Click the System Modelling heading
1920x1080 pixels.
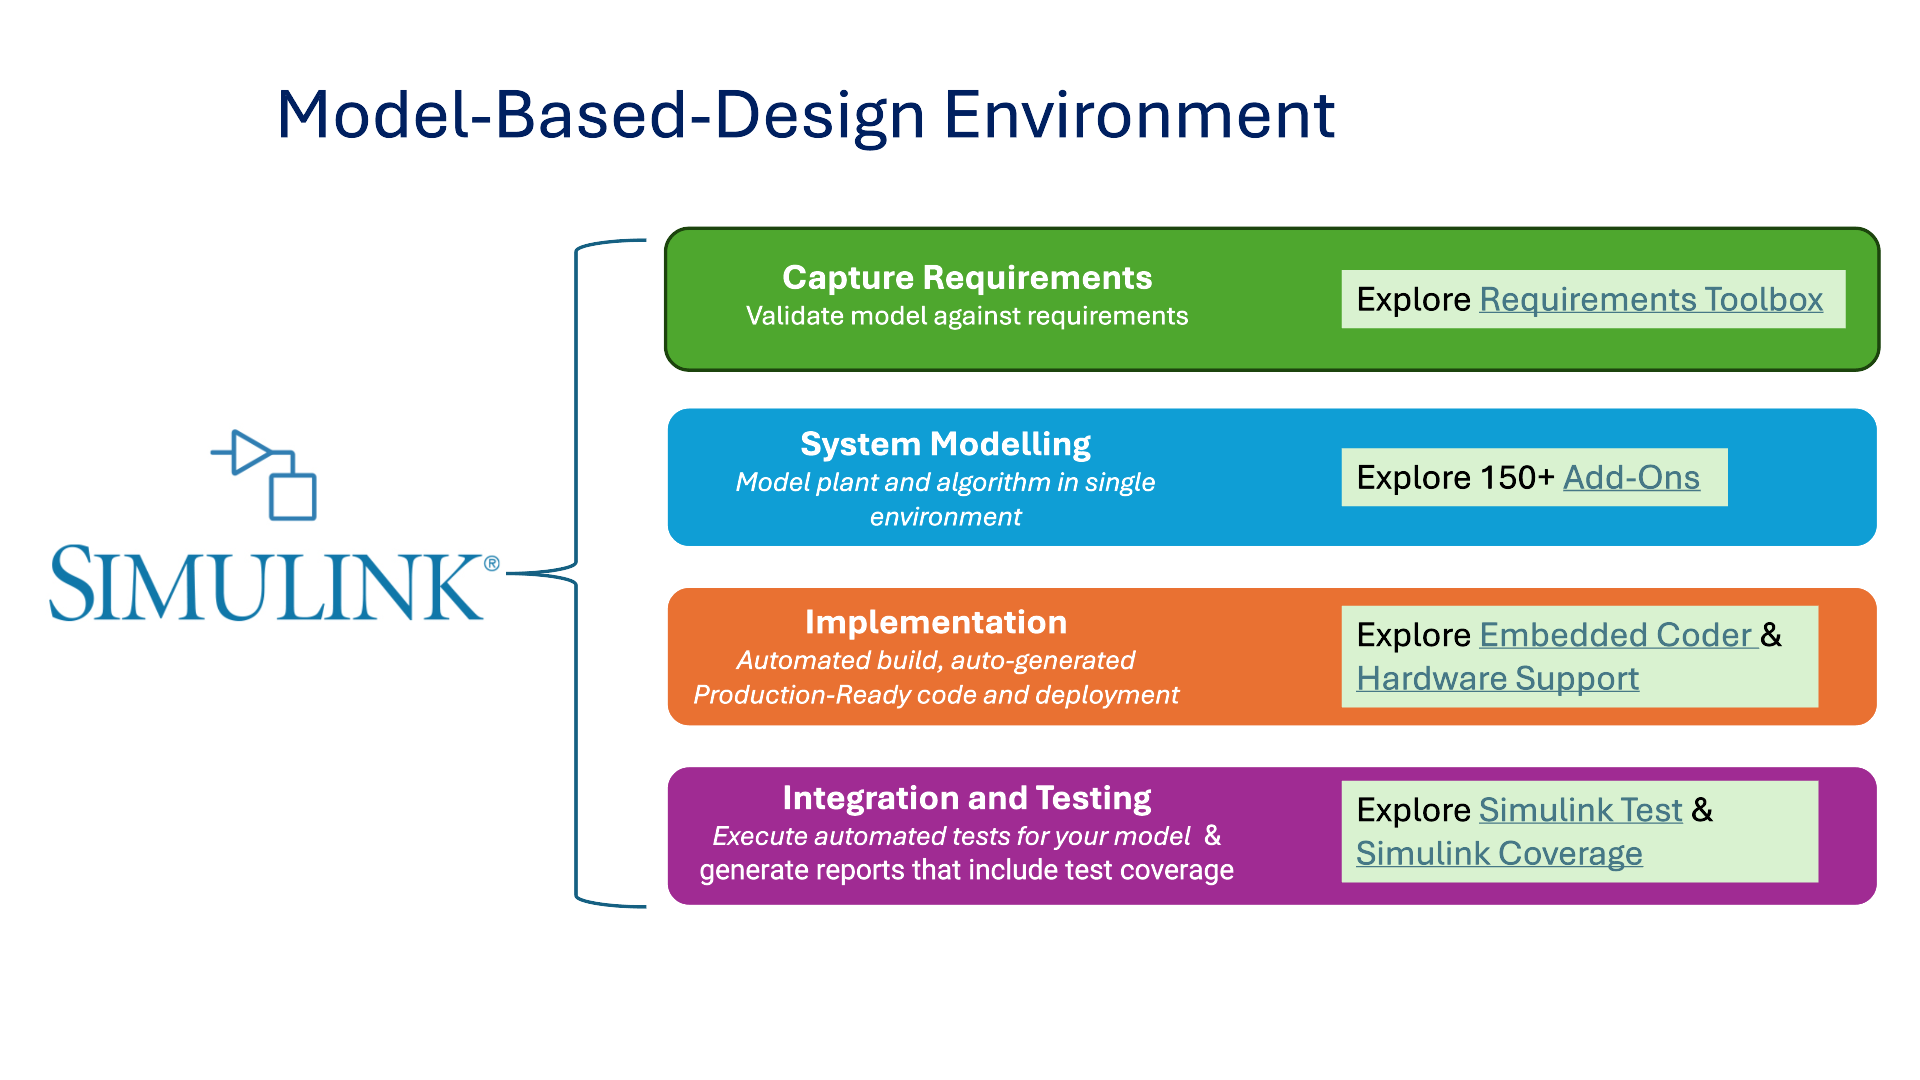click(945, 444)
